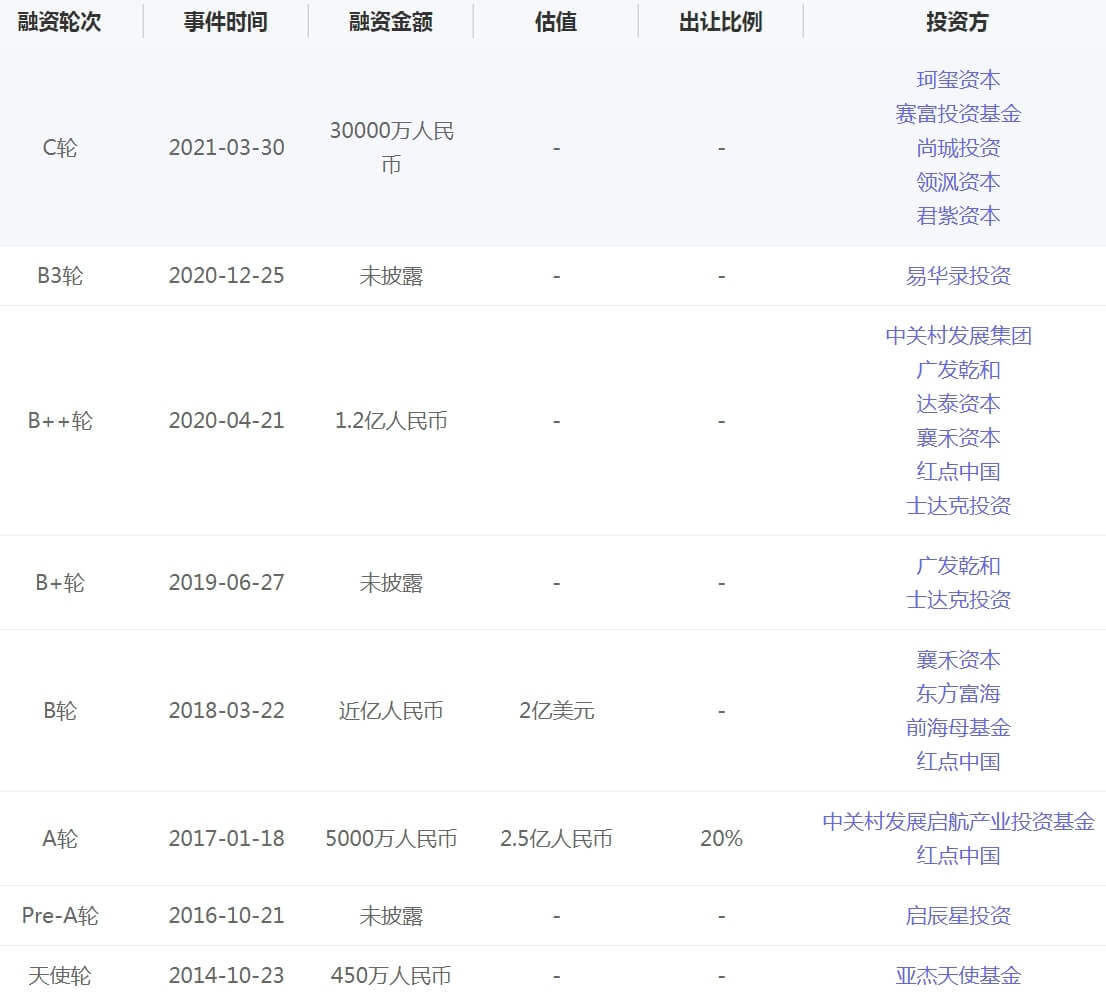The width and height of the screenshot is (1106, 999).
Task: Click the 中关村发展集团 link
Action: [x=958, y=336]
